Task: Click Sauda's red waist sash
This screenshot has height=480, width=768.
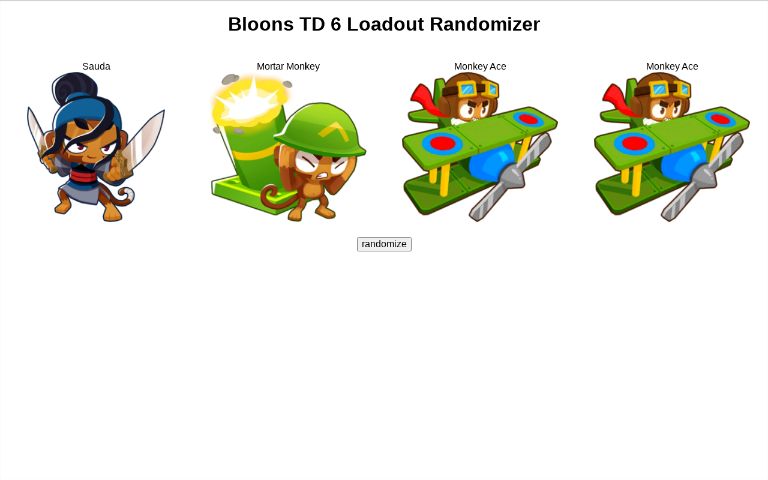Action: coord(84,175)
